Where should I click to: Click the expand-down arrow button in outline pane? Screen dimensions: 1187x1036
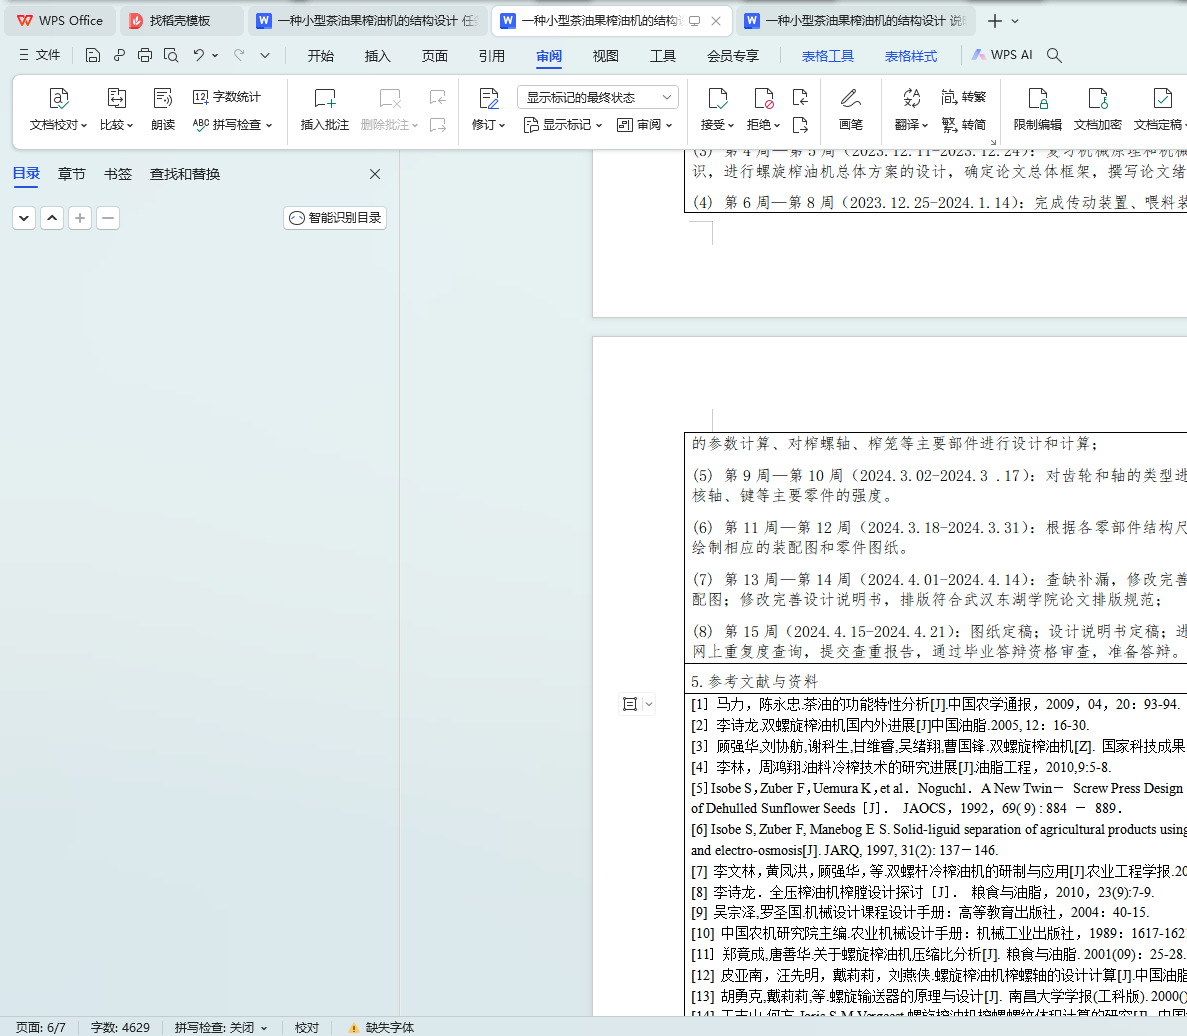(24, 218)
